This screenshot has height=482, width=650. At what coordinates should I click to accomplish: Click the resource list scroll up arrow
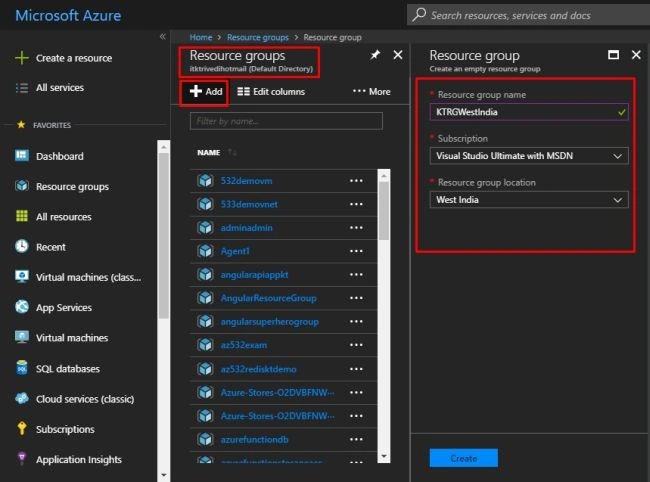[x=384, y=176]
